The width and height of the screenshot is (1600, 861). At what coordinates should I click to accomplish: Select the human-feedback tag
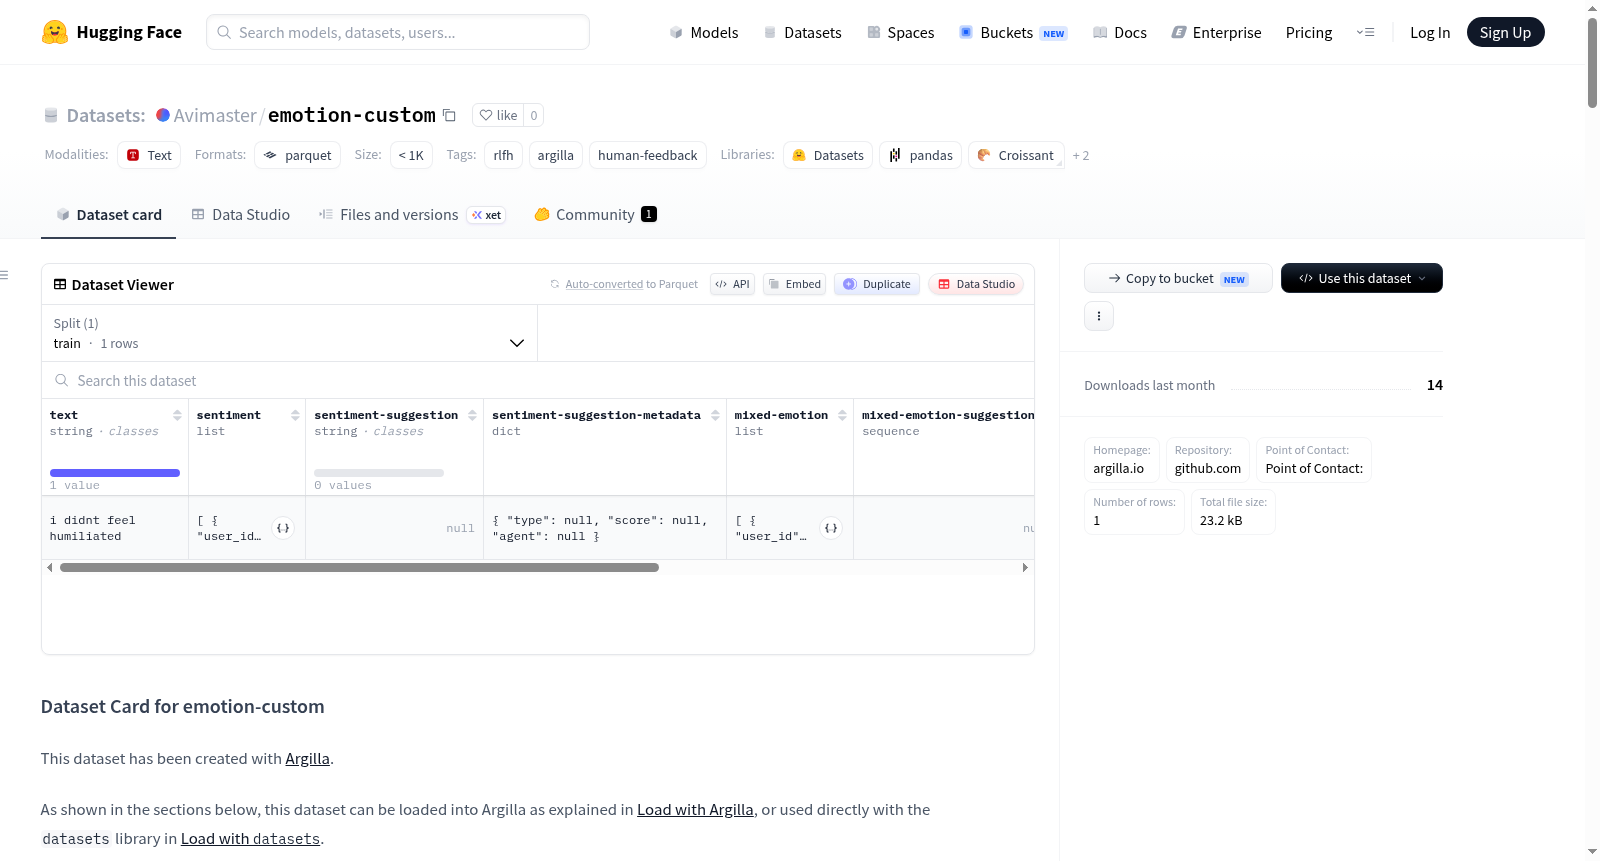[648, 155]
